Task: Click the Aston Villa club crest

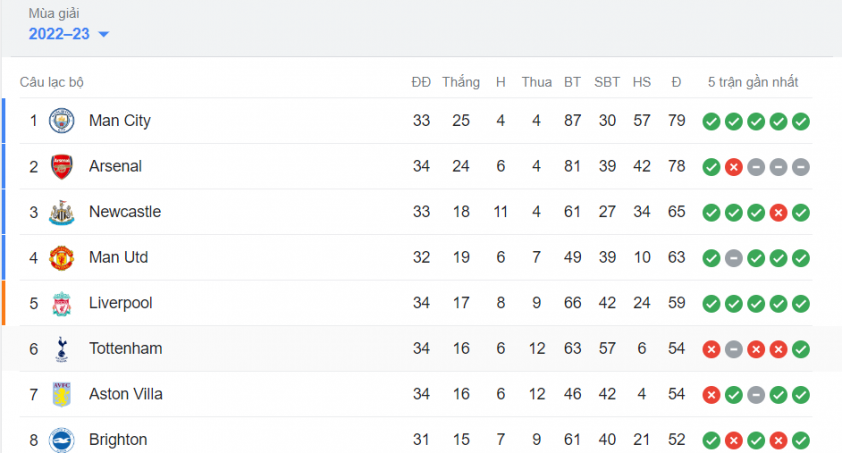Action: 62,394
